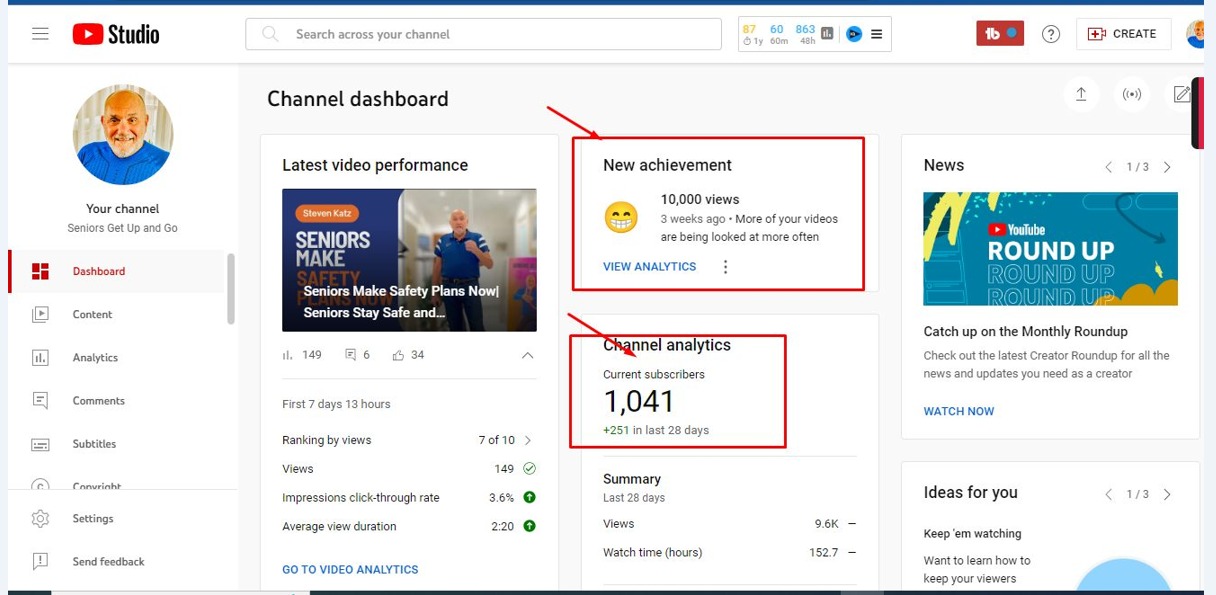
Task: Click the sidebar vertical scrollbar
Action: (x=231, y=290)
